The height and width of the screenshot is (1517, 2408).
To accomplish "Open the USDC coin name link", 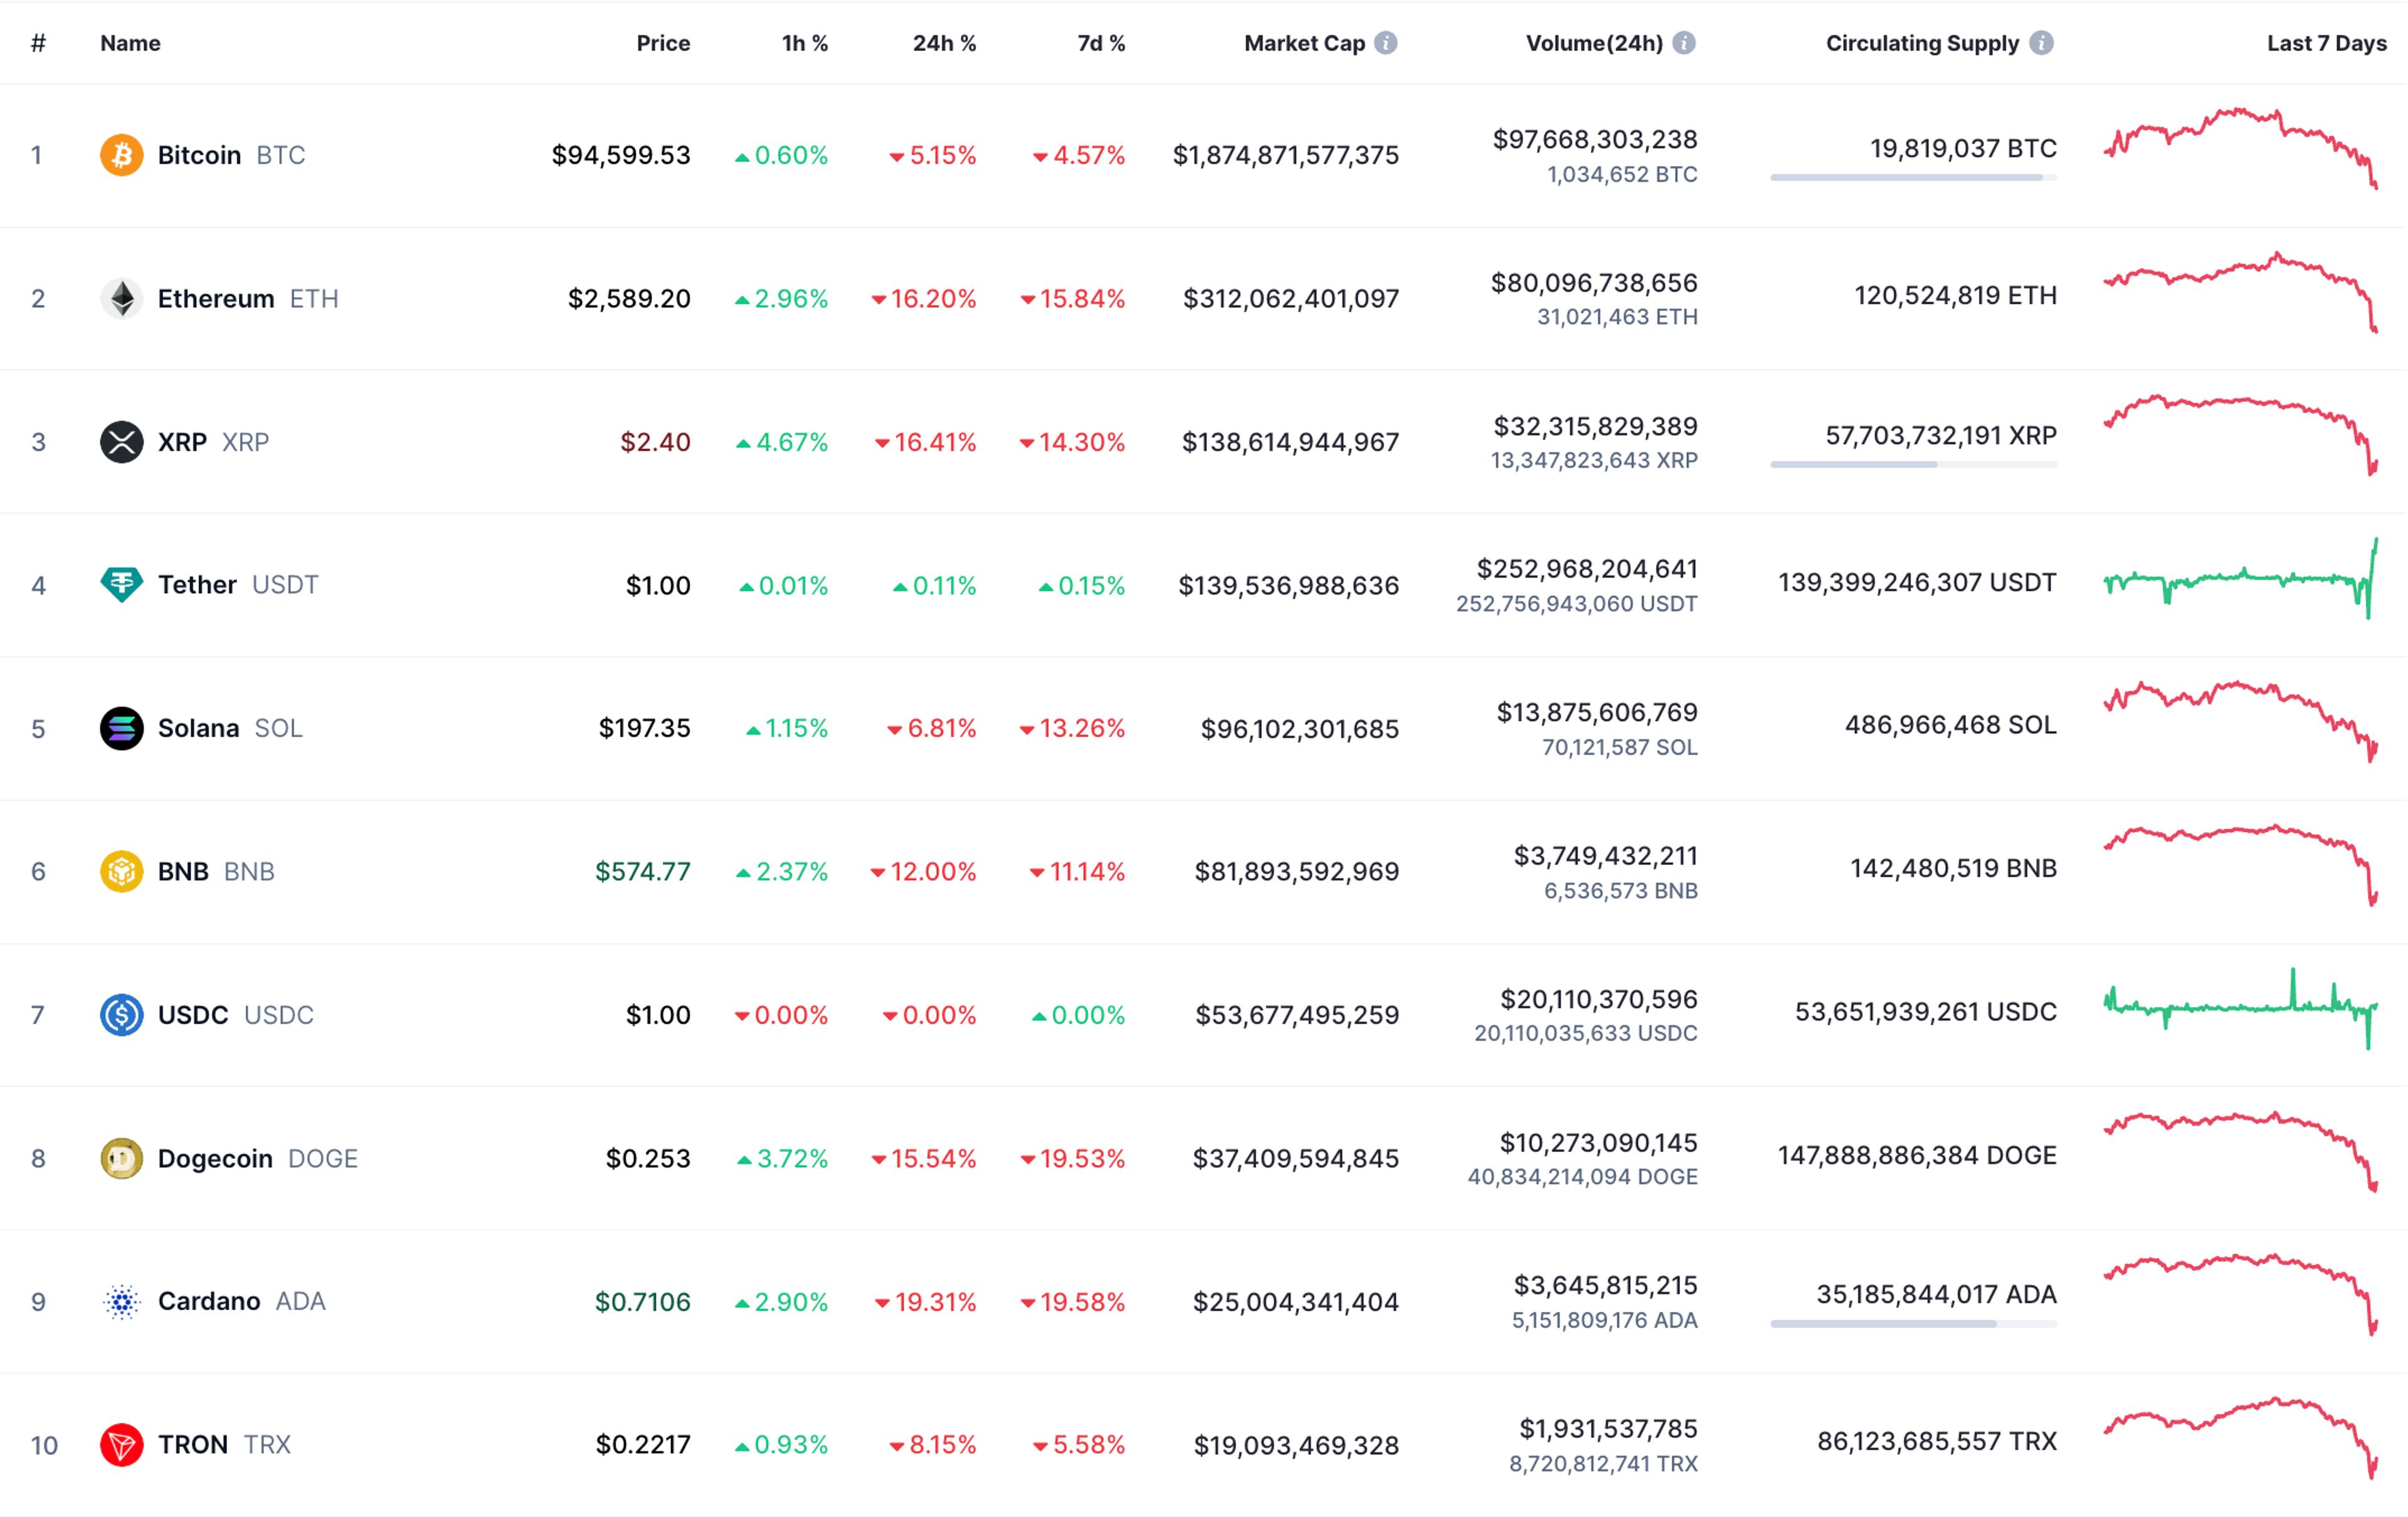I will [193, 1015].
